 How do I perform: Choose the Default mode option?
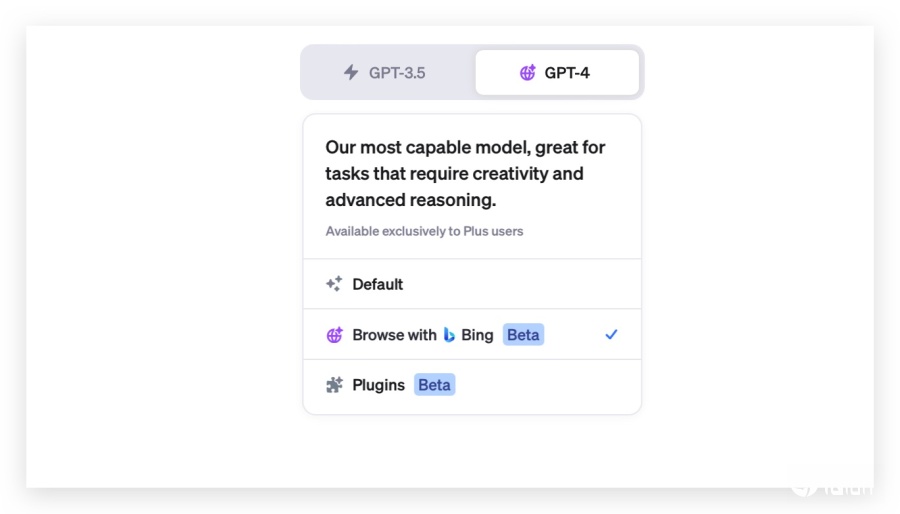pyautogui.click(x=472, y=284)
